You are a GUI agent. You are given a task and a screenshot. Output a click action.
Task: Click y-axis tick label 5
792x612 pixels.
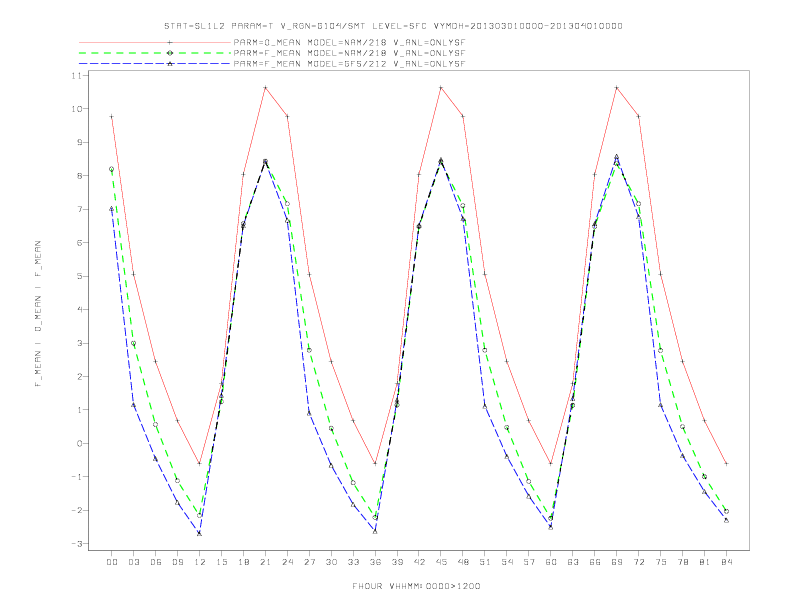click(79, 276)
